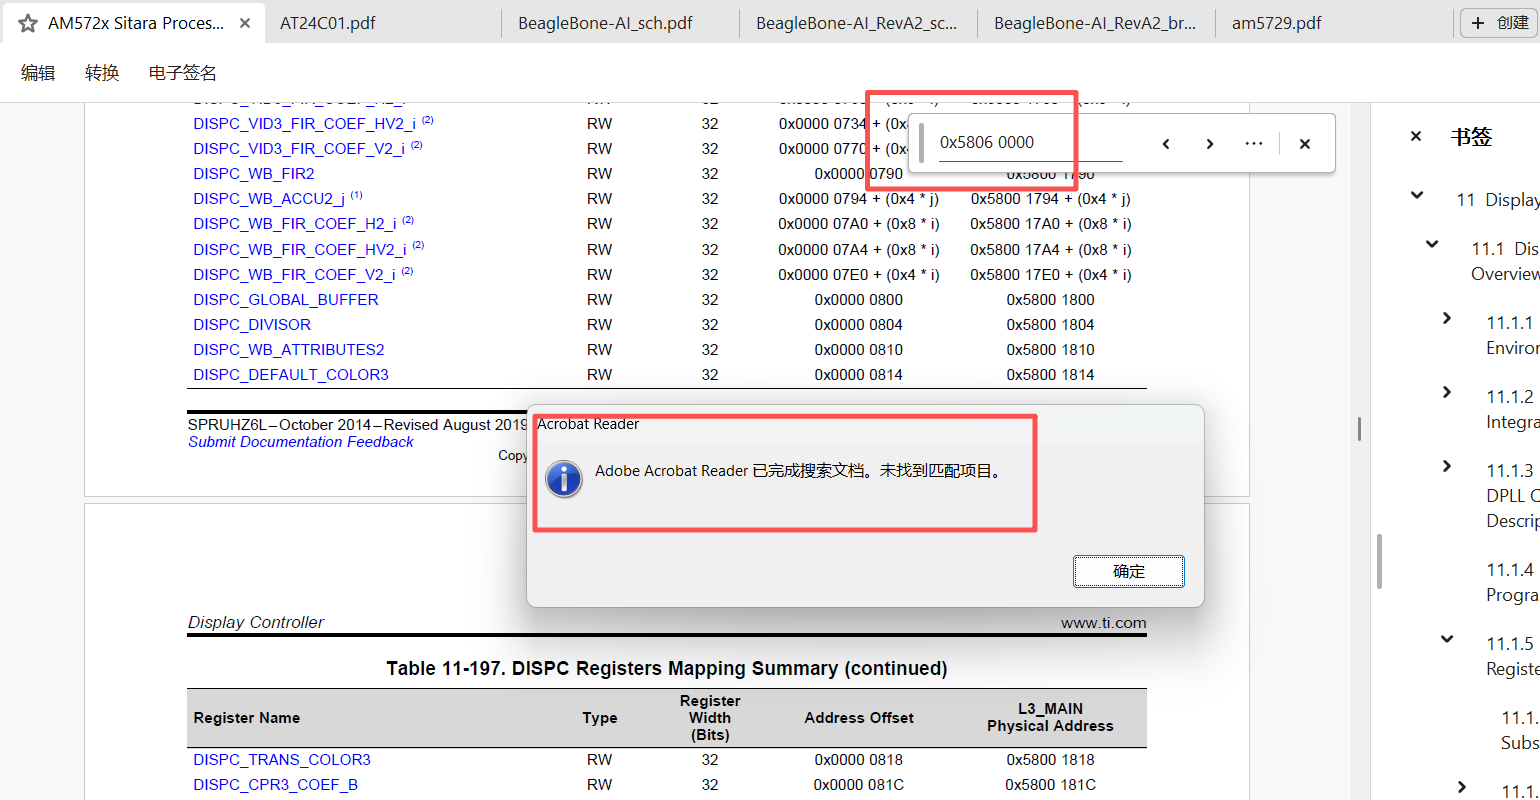Select the 11.1.5 Registe bookmark
The height and width of the screenshot is (800, 1540).
coord(1512,656)
